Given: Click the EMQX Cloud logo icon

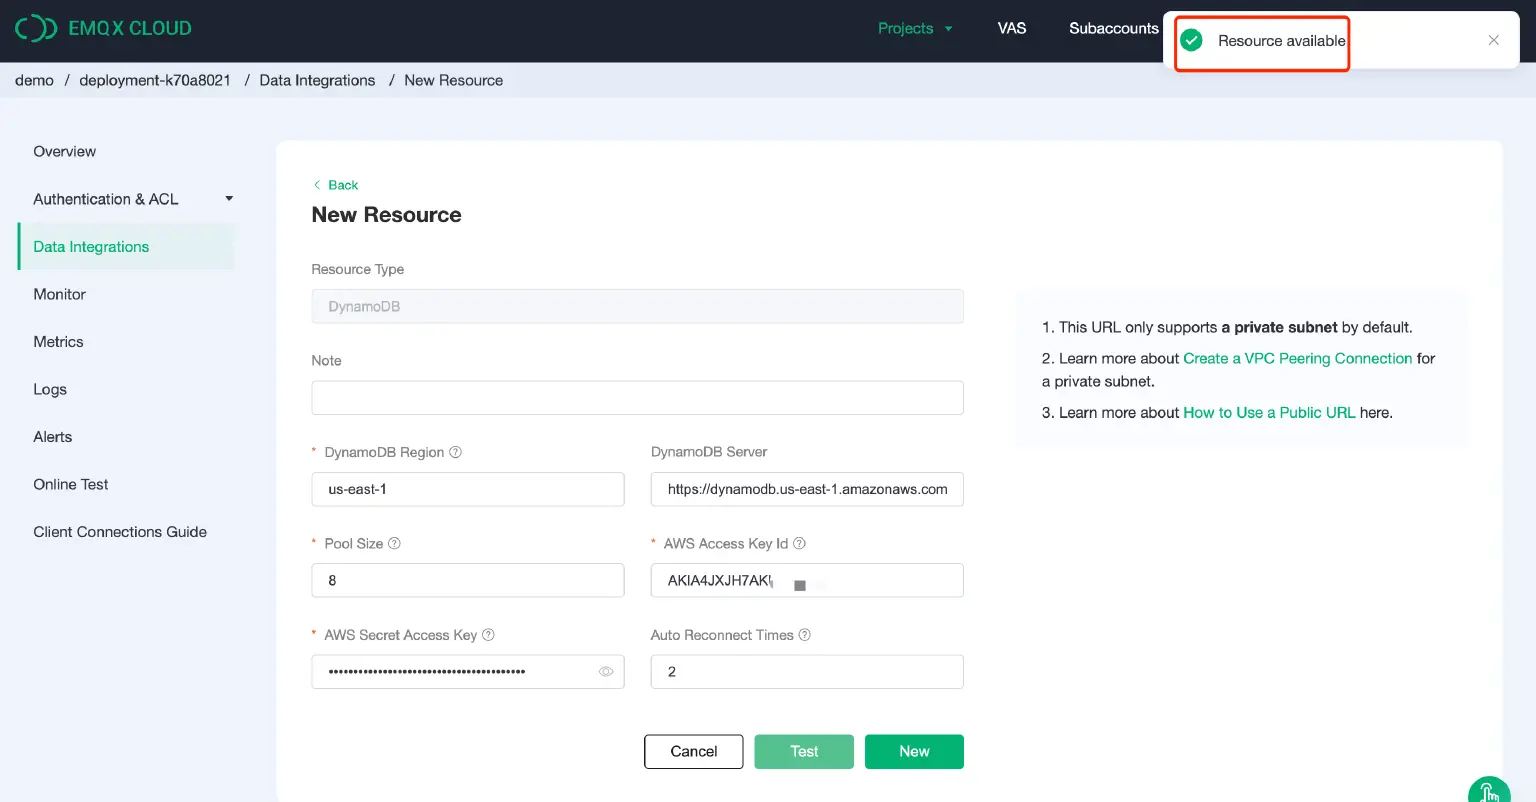Looking at the screenshot, I should [35, 28].
